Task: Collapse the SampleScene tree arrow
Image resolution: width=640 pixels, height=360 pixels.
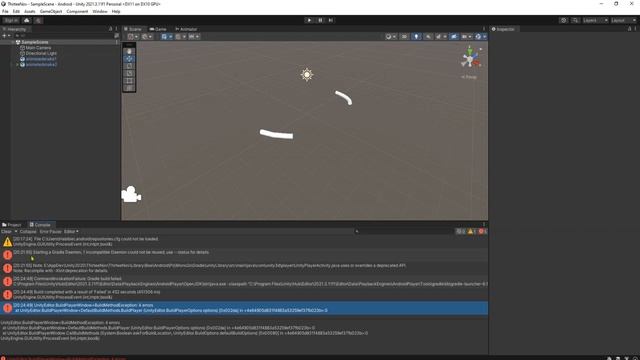Action: [x=13, y=42]
